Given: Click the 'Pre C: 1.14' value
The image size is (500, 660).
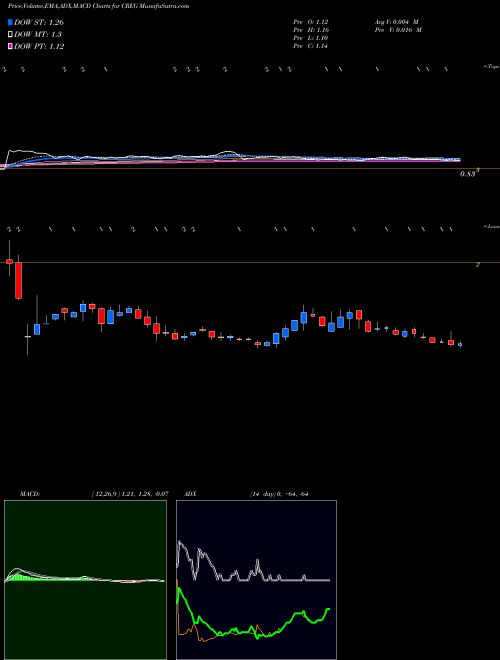Looking at the screenshot, I should pyautogui.click(x=313, y=46).
